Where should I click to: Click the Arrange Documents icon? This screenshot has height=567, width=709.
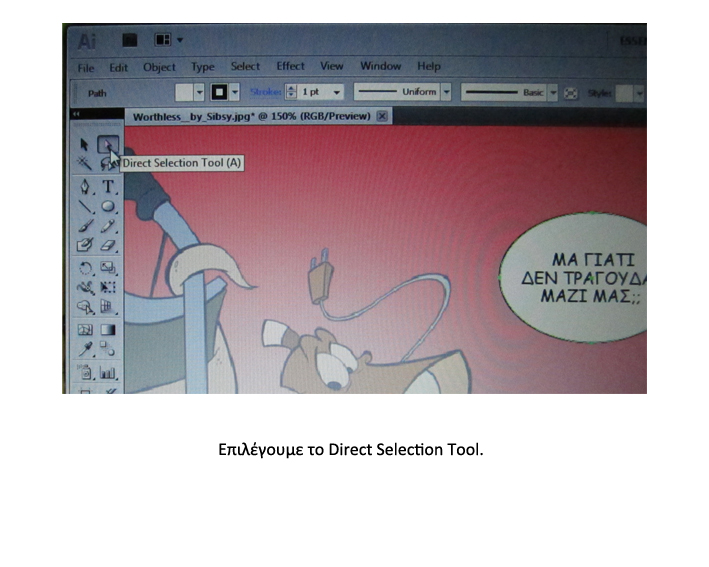coord(163,40)
